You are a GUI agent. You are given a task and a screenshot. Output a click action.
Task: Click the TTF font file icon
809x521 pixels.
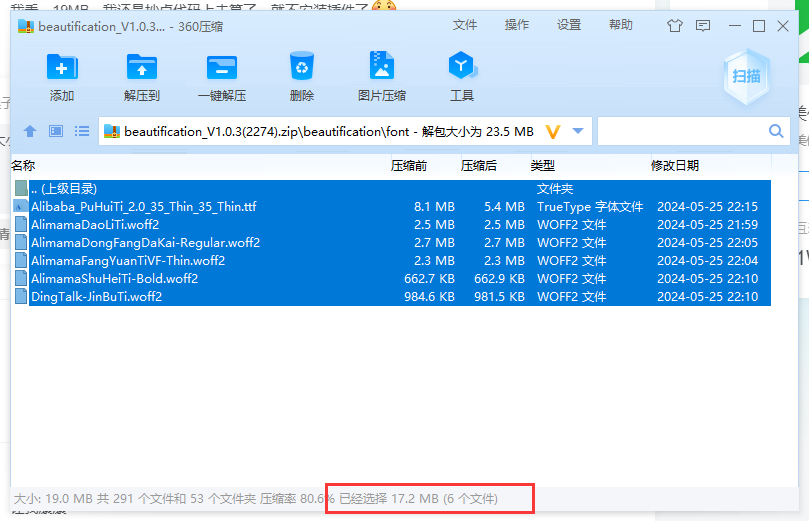point(21,206)
